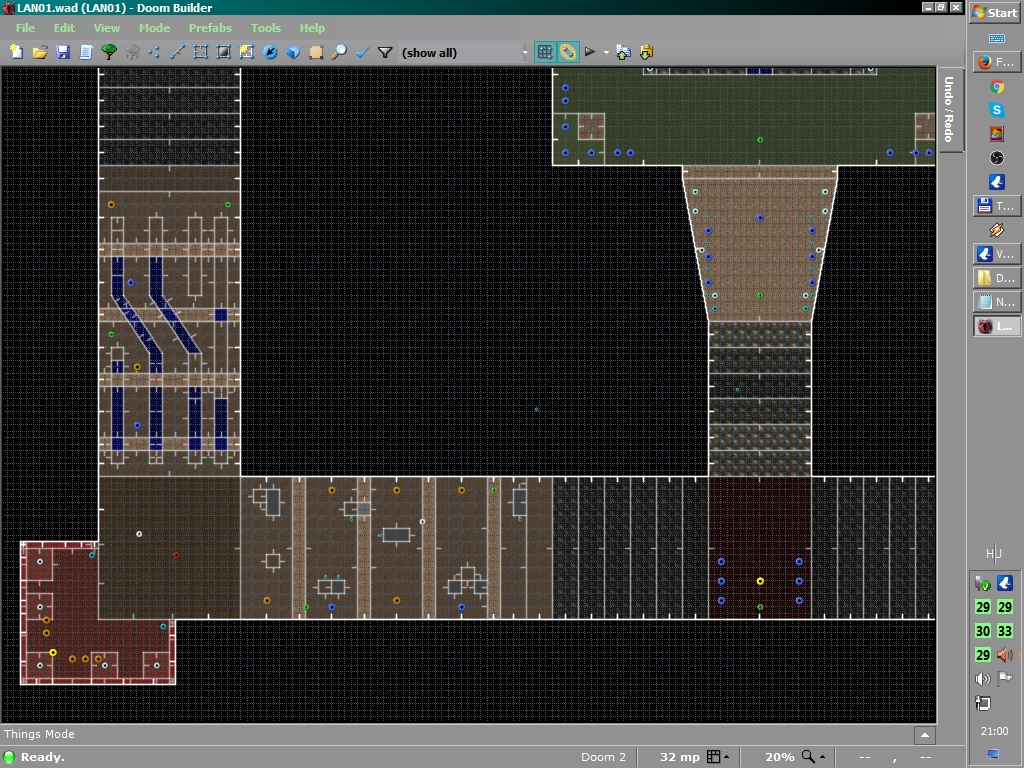Open Find and Replace magnifier icon
This screenshot has width=1024, height=768.
[x=339, y=52]
